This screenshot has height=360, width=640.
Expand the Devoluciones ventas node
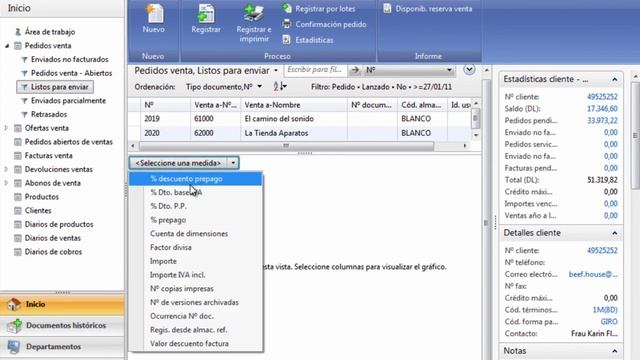point(6,169)
